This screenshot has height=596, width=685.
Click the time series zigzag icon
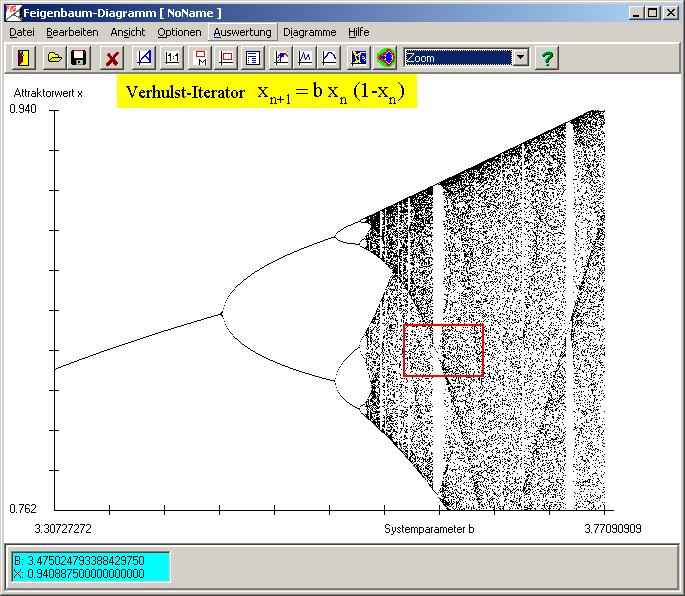(305, 58)
